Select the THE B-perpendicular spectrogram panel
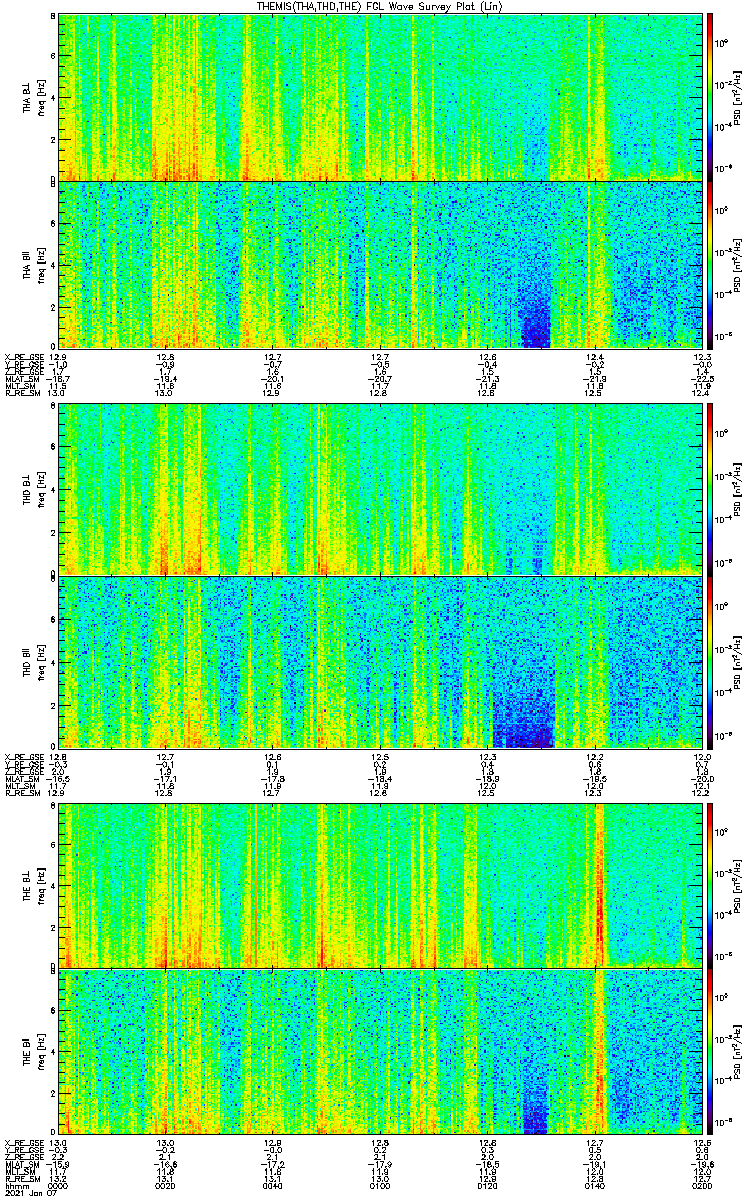 click(379, 884)
